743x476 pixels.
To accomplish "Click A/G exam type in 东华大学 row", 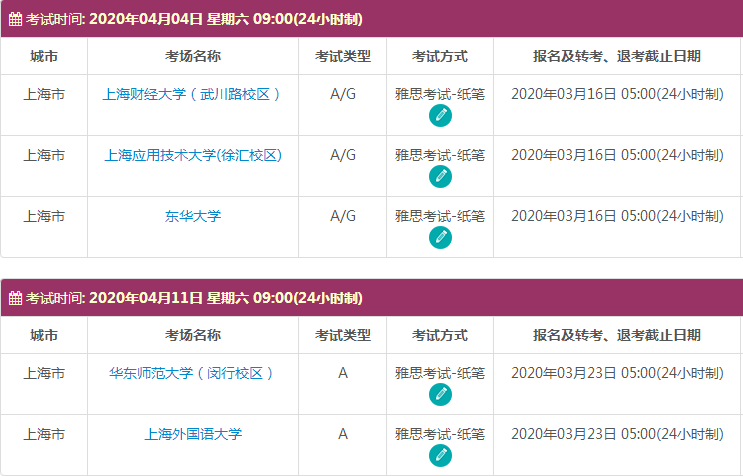I will 343,216.
